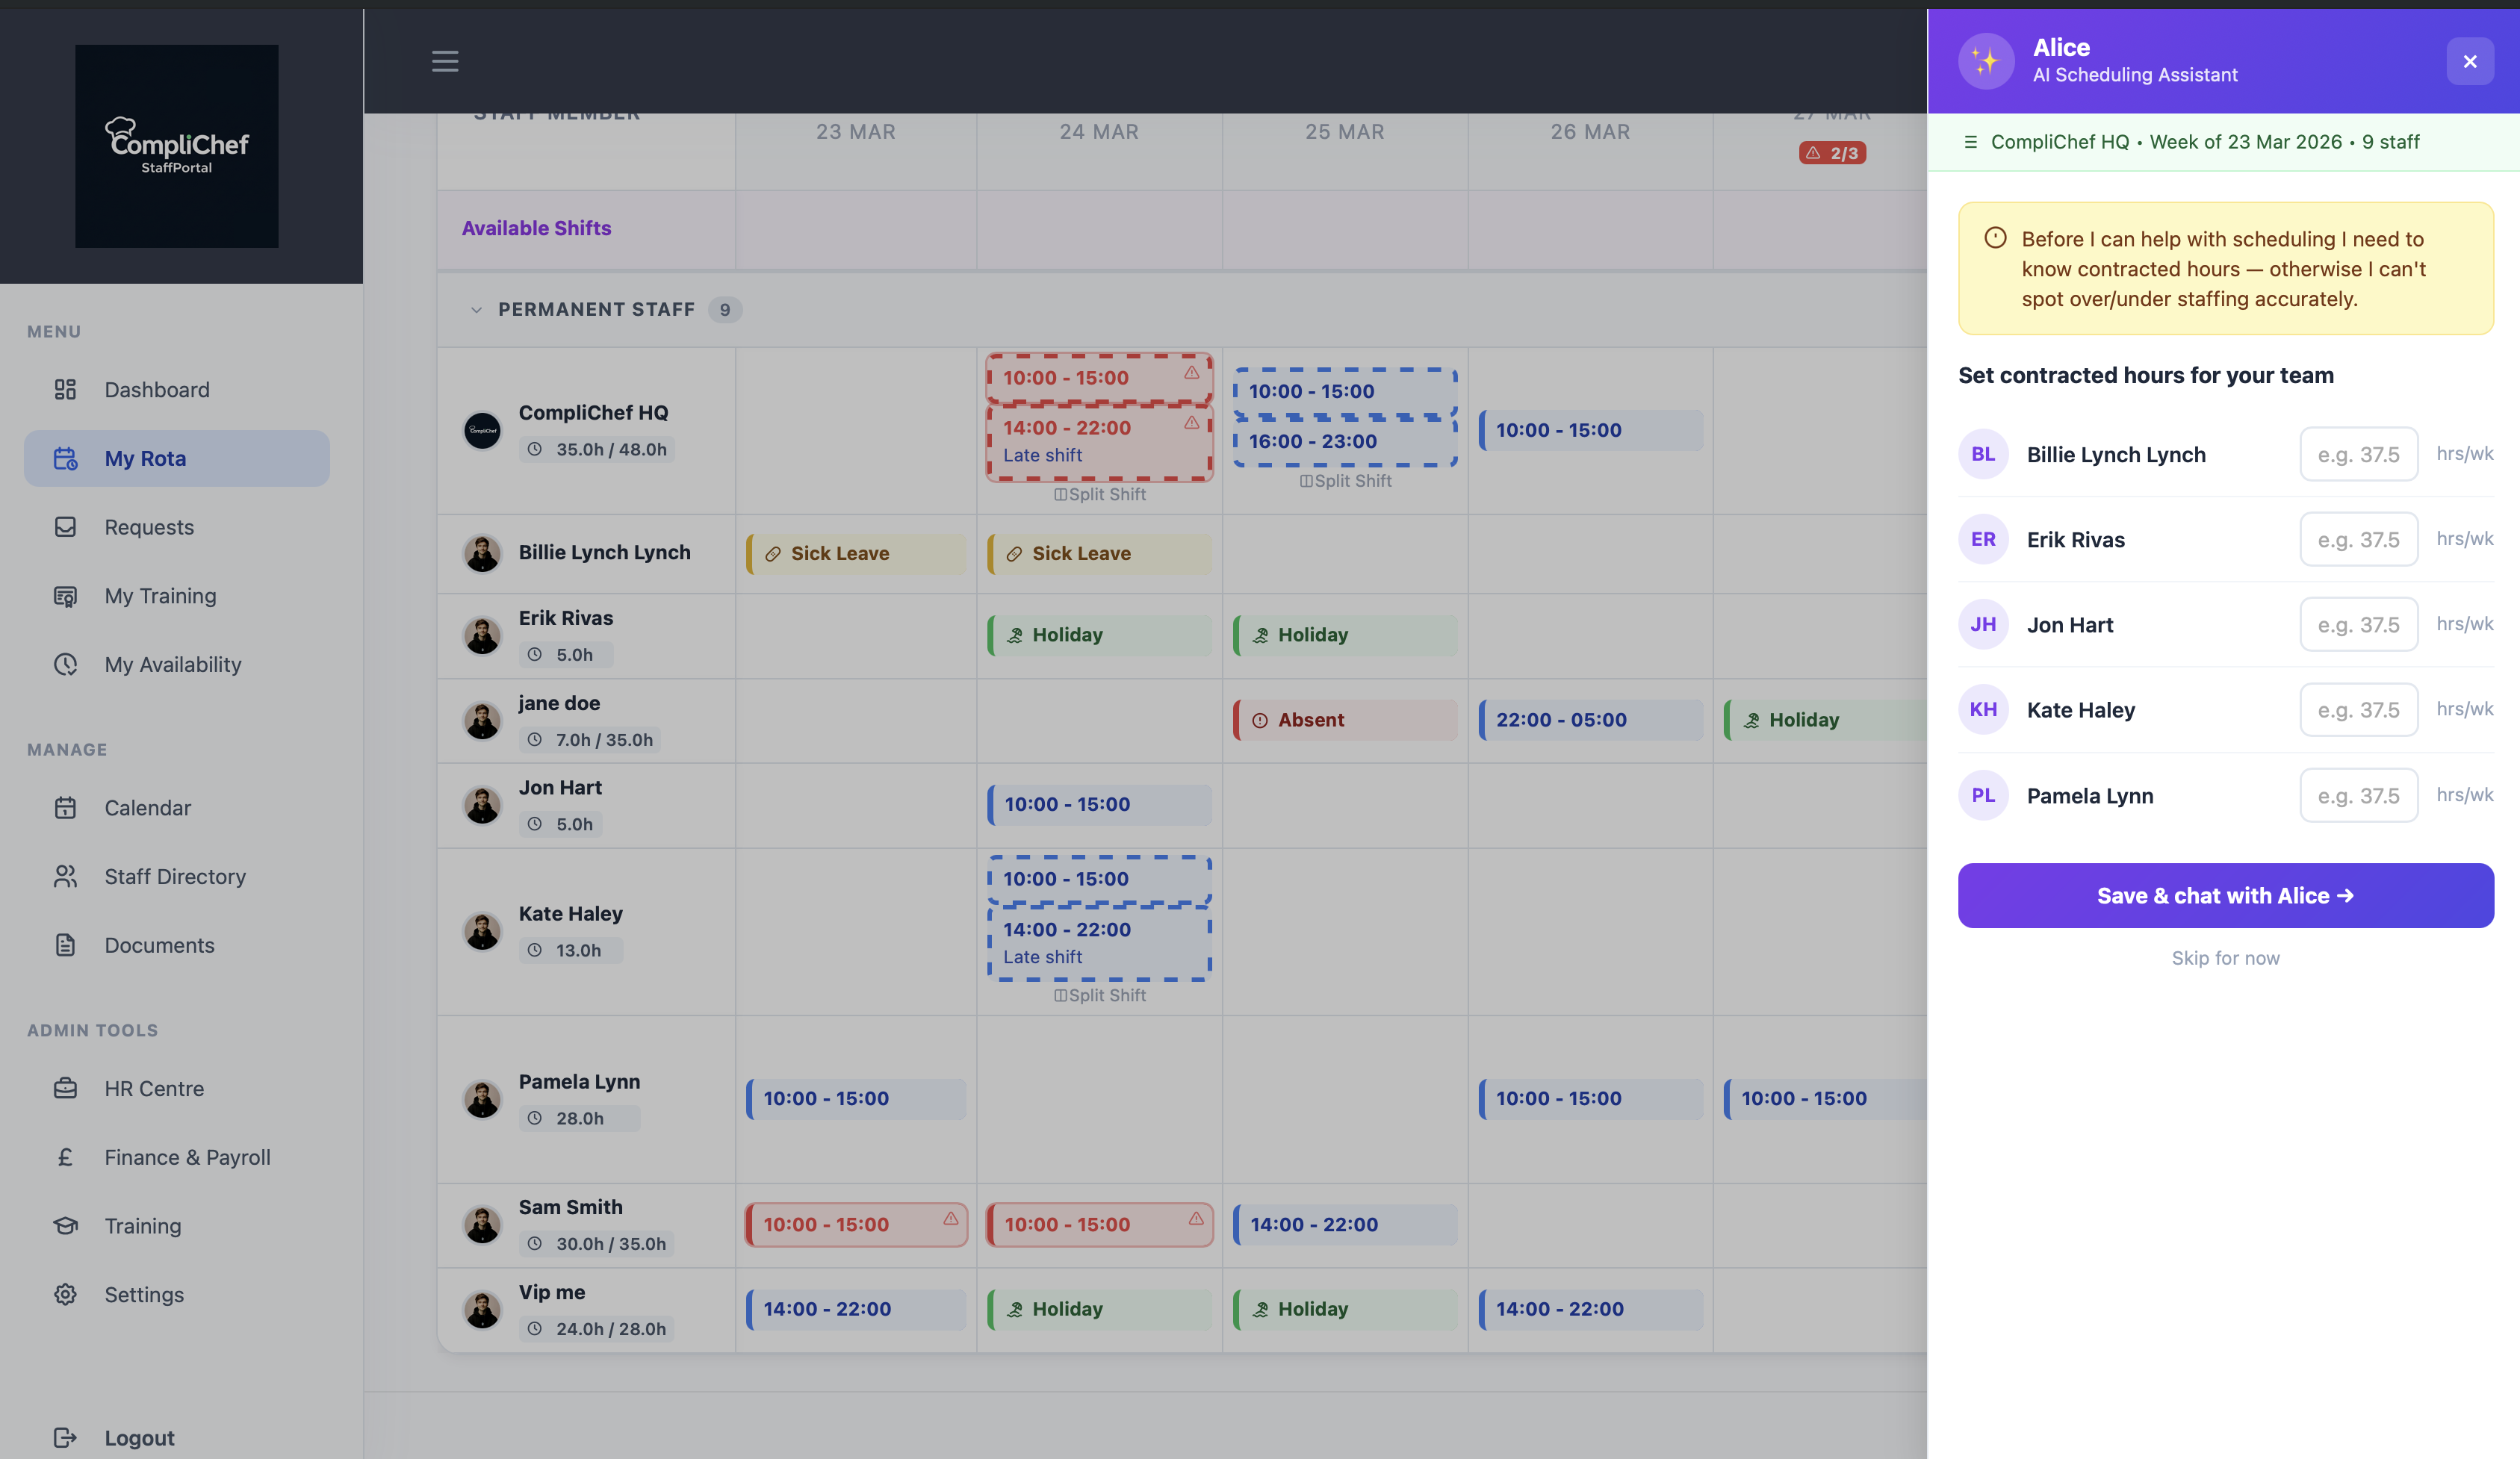The height and width of the screenshot is (1459, 2520).
Task: Open the Settings gear icon
Action: pyautogui.click(x=65, y=1294)
